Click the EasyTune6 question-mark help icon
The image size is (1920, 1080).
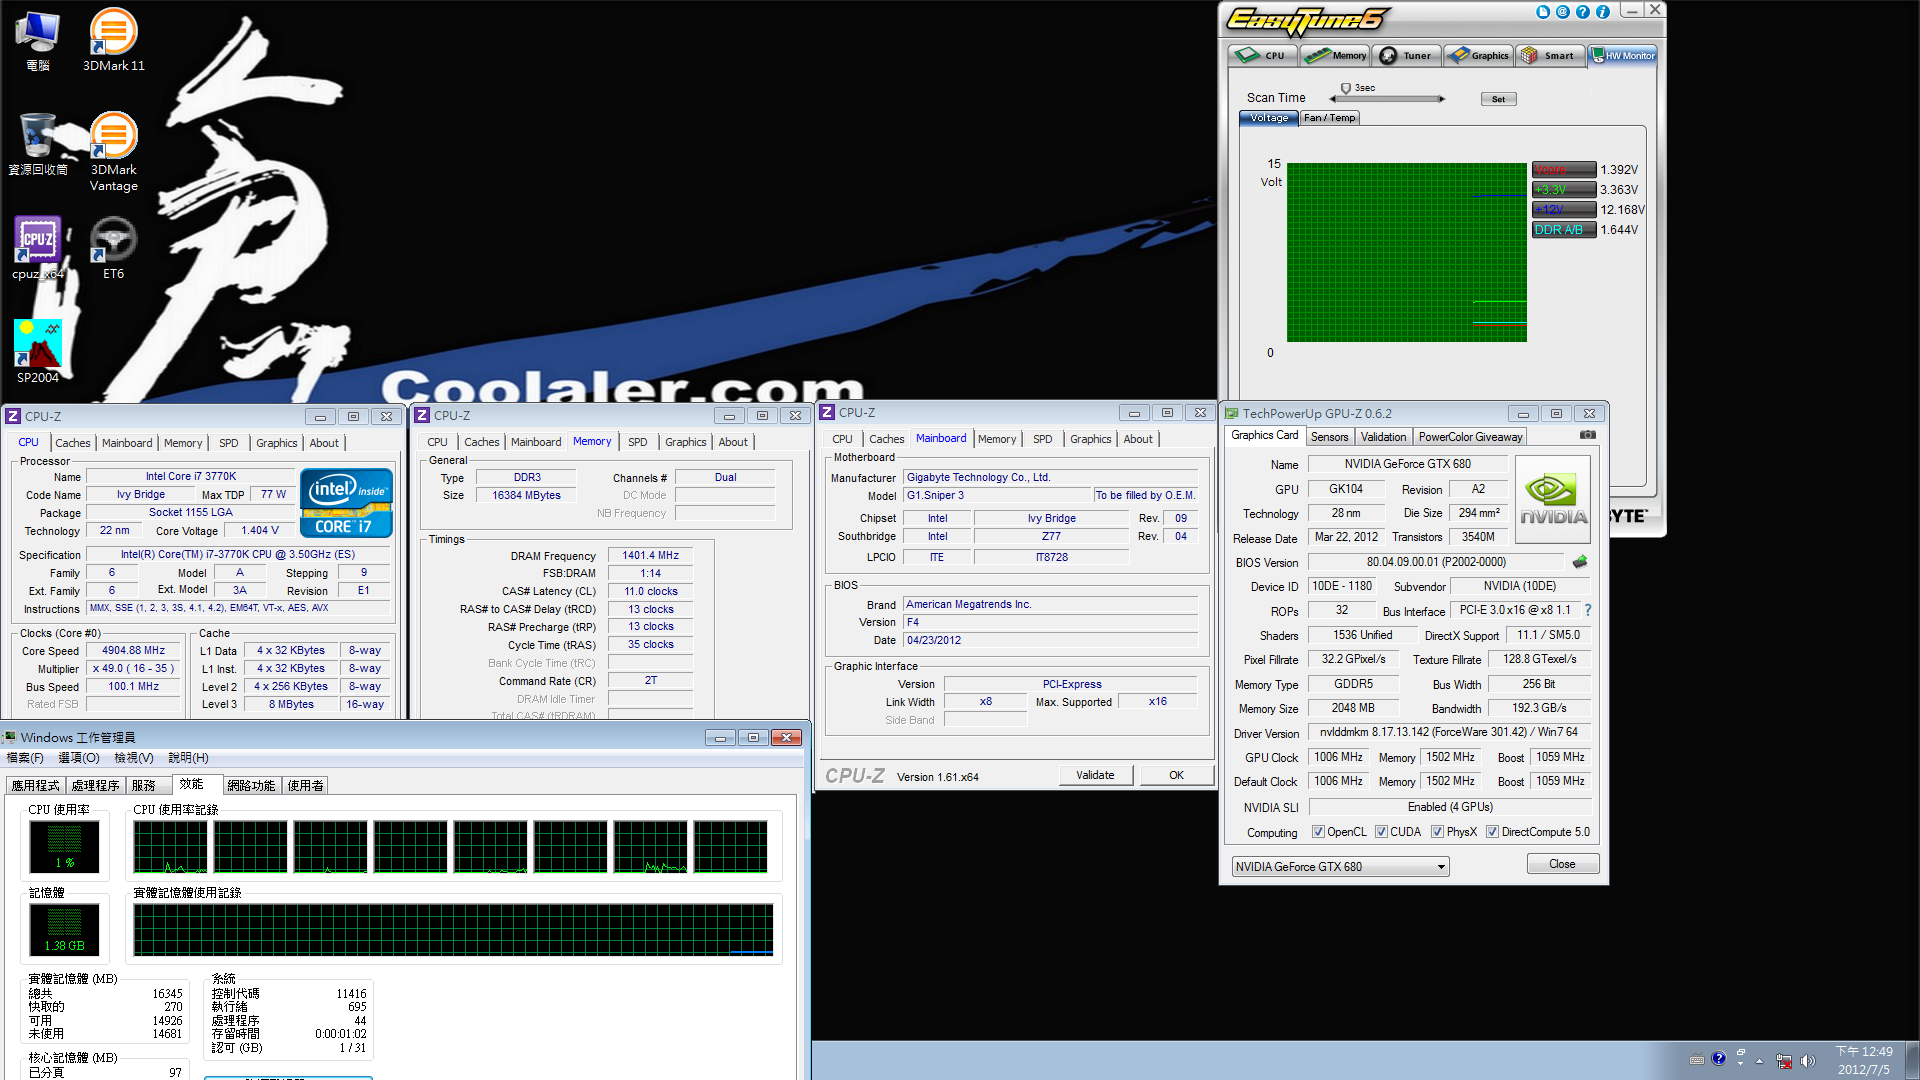[x=1582, y=12]
